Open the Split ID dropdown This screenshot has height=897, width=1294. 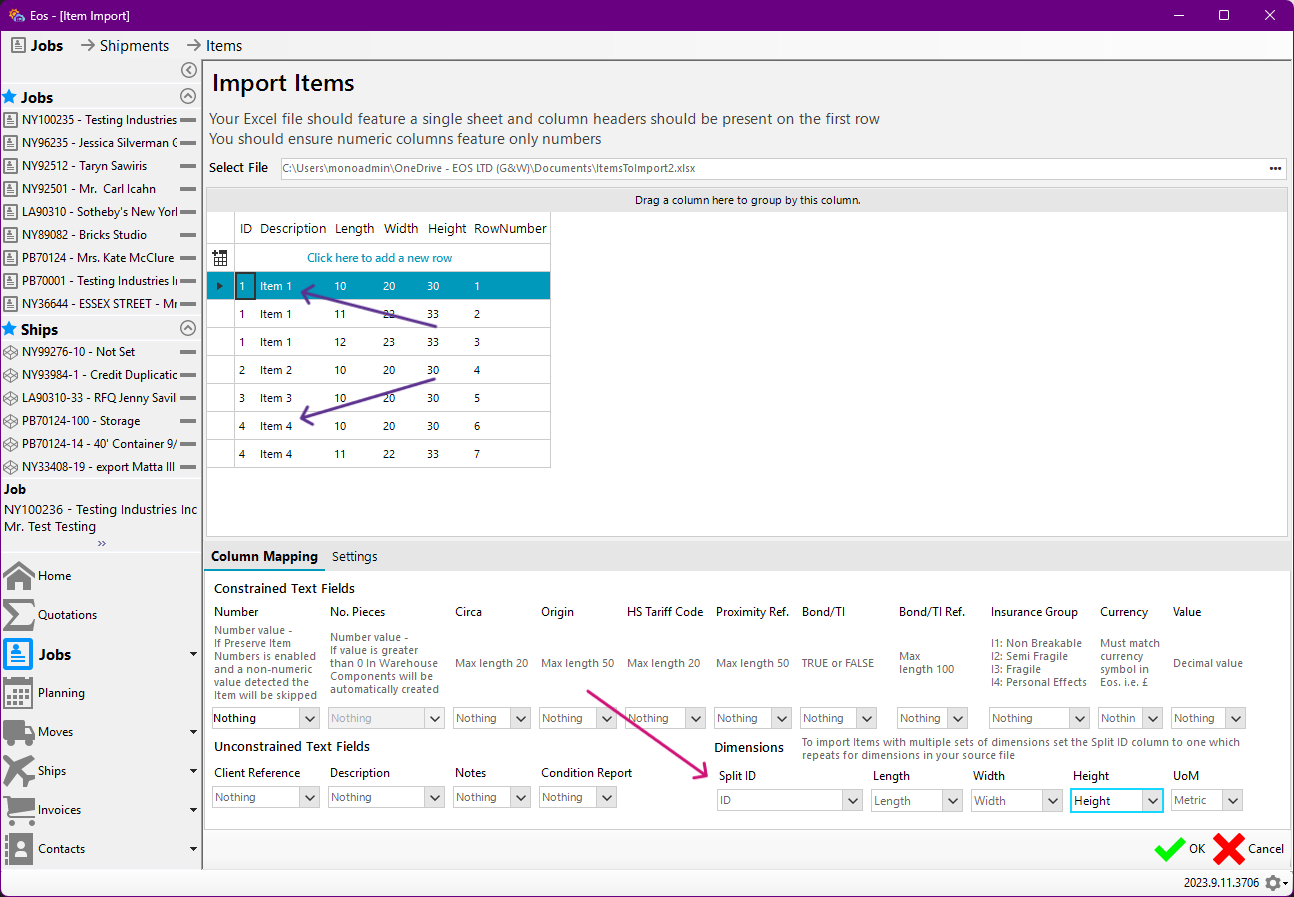(x=852, y=801)
